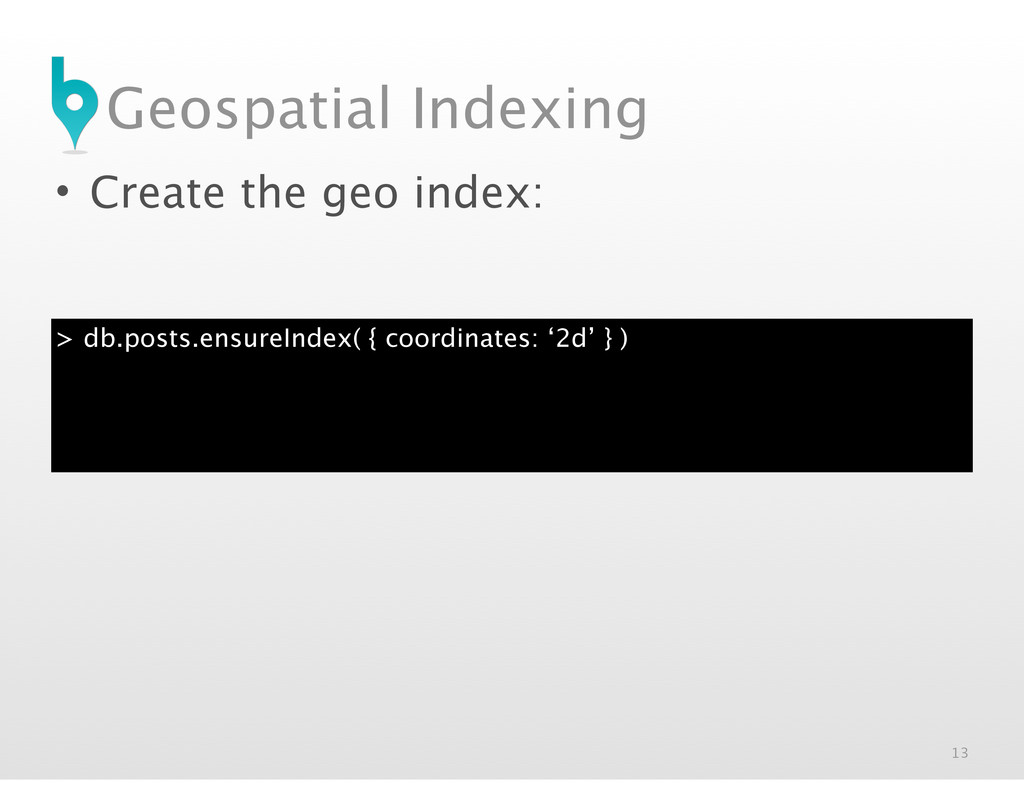
Task: Click the > prompt symbol in code
Action: tap(64, 340)
